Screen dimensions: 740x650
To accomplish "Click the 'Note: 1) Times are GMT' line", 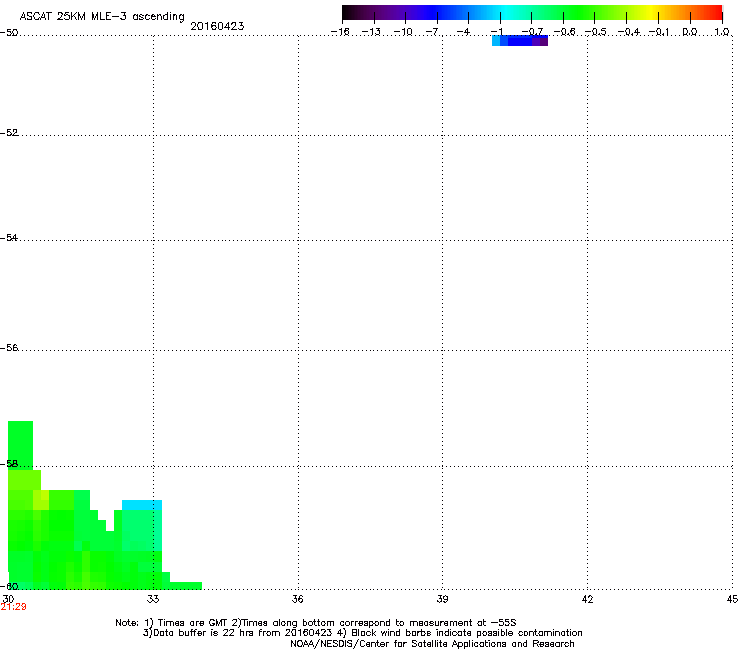I will click(x=316, y=623).
